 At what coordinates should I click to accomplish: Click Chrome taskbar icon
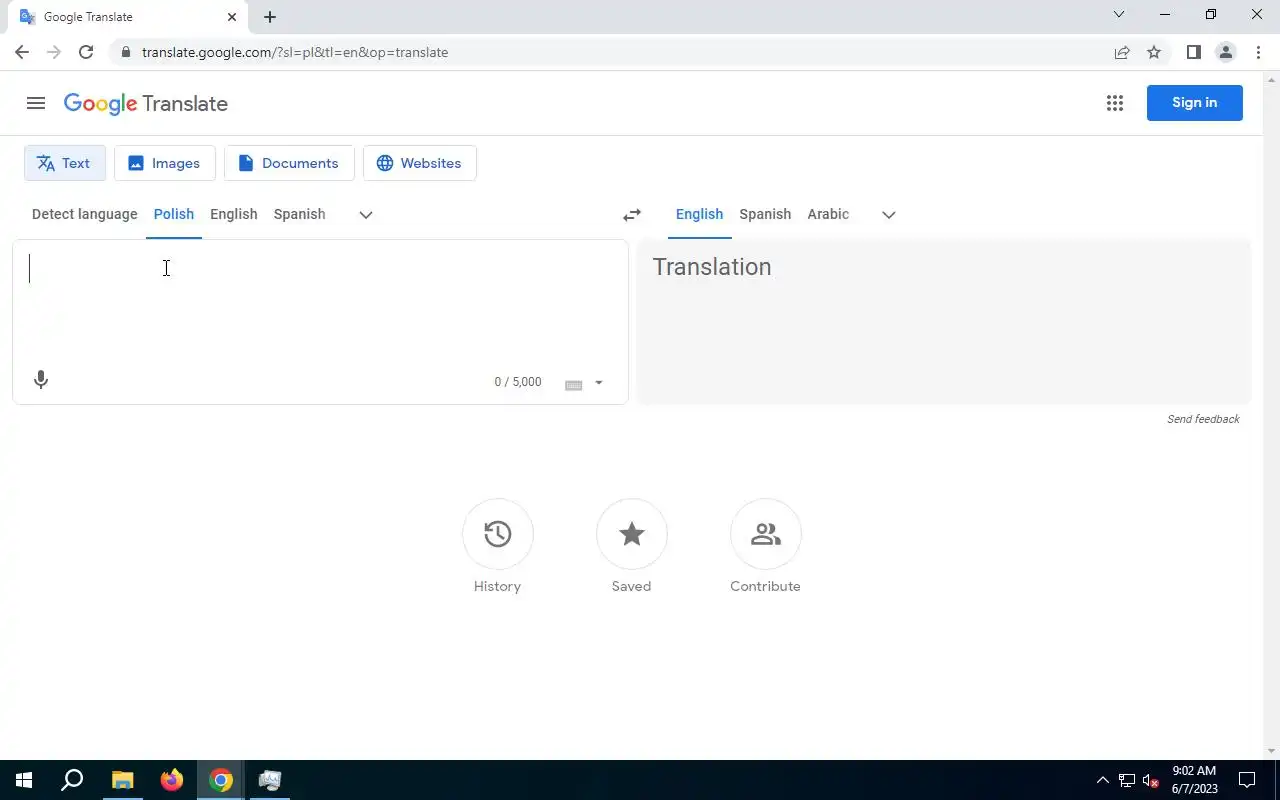[221, 780]
